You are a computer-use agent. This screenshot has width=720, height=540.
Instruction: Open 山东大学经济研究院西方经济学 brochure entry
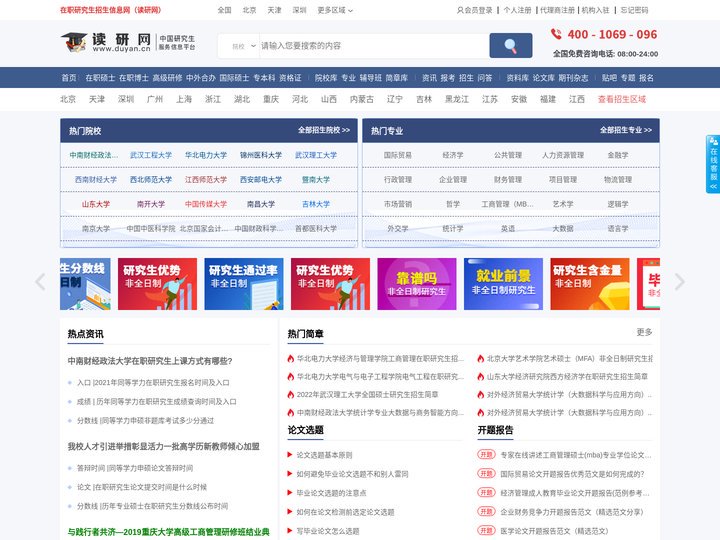click(567, 377)
